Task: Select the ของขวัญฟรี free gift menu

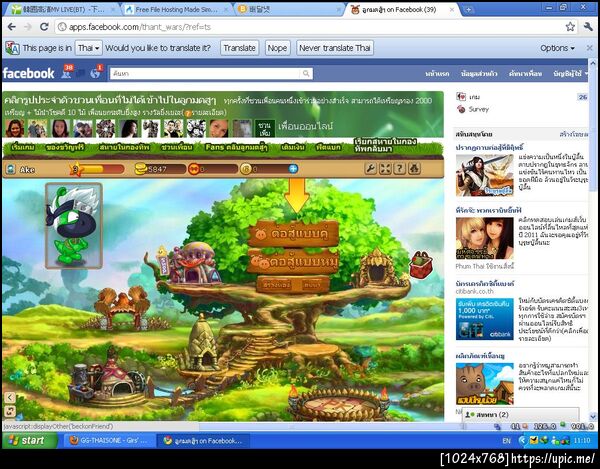Action: coord(65,147)
